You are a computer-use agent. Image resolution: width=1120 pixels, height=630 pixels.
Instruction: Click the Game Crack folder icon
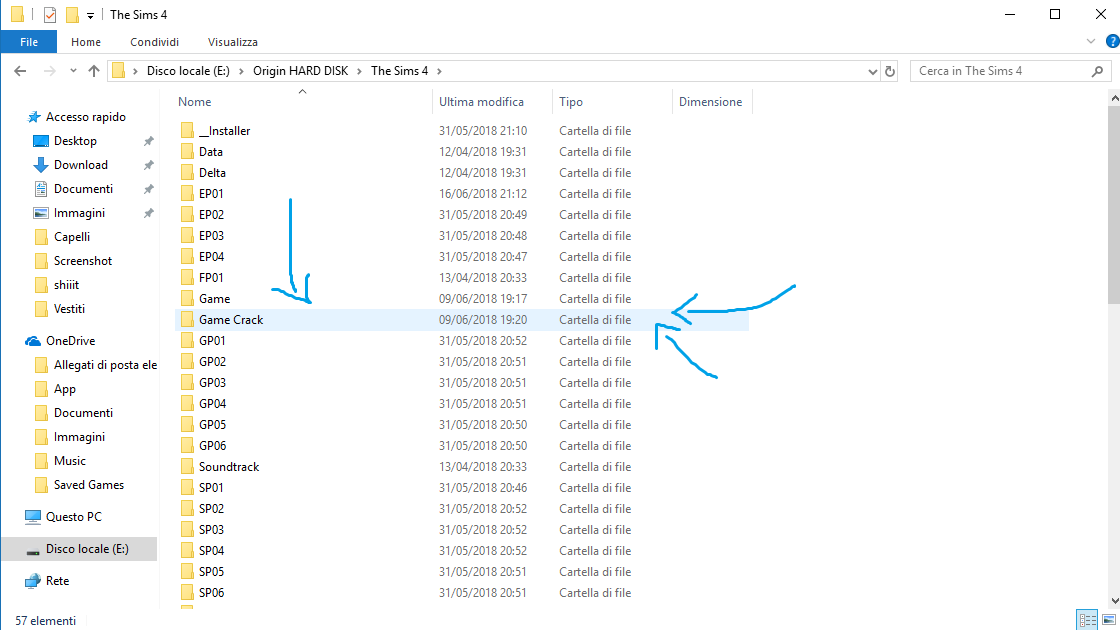pos(187,319)
